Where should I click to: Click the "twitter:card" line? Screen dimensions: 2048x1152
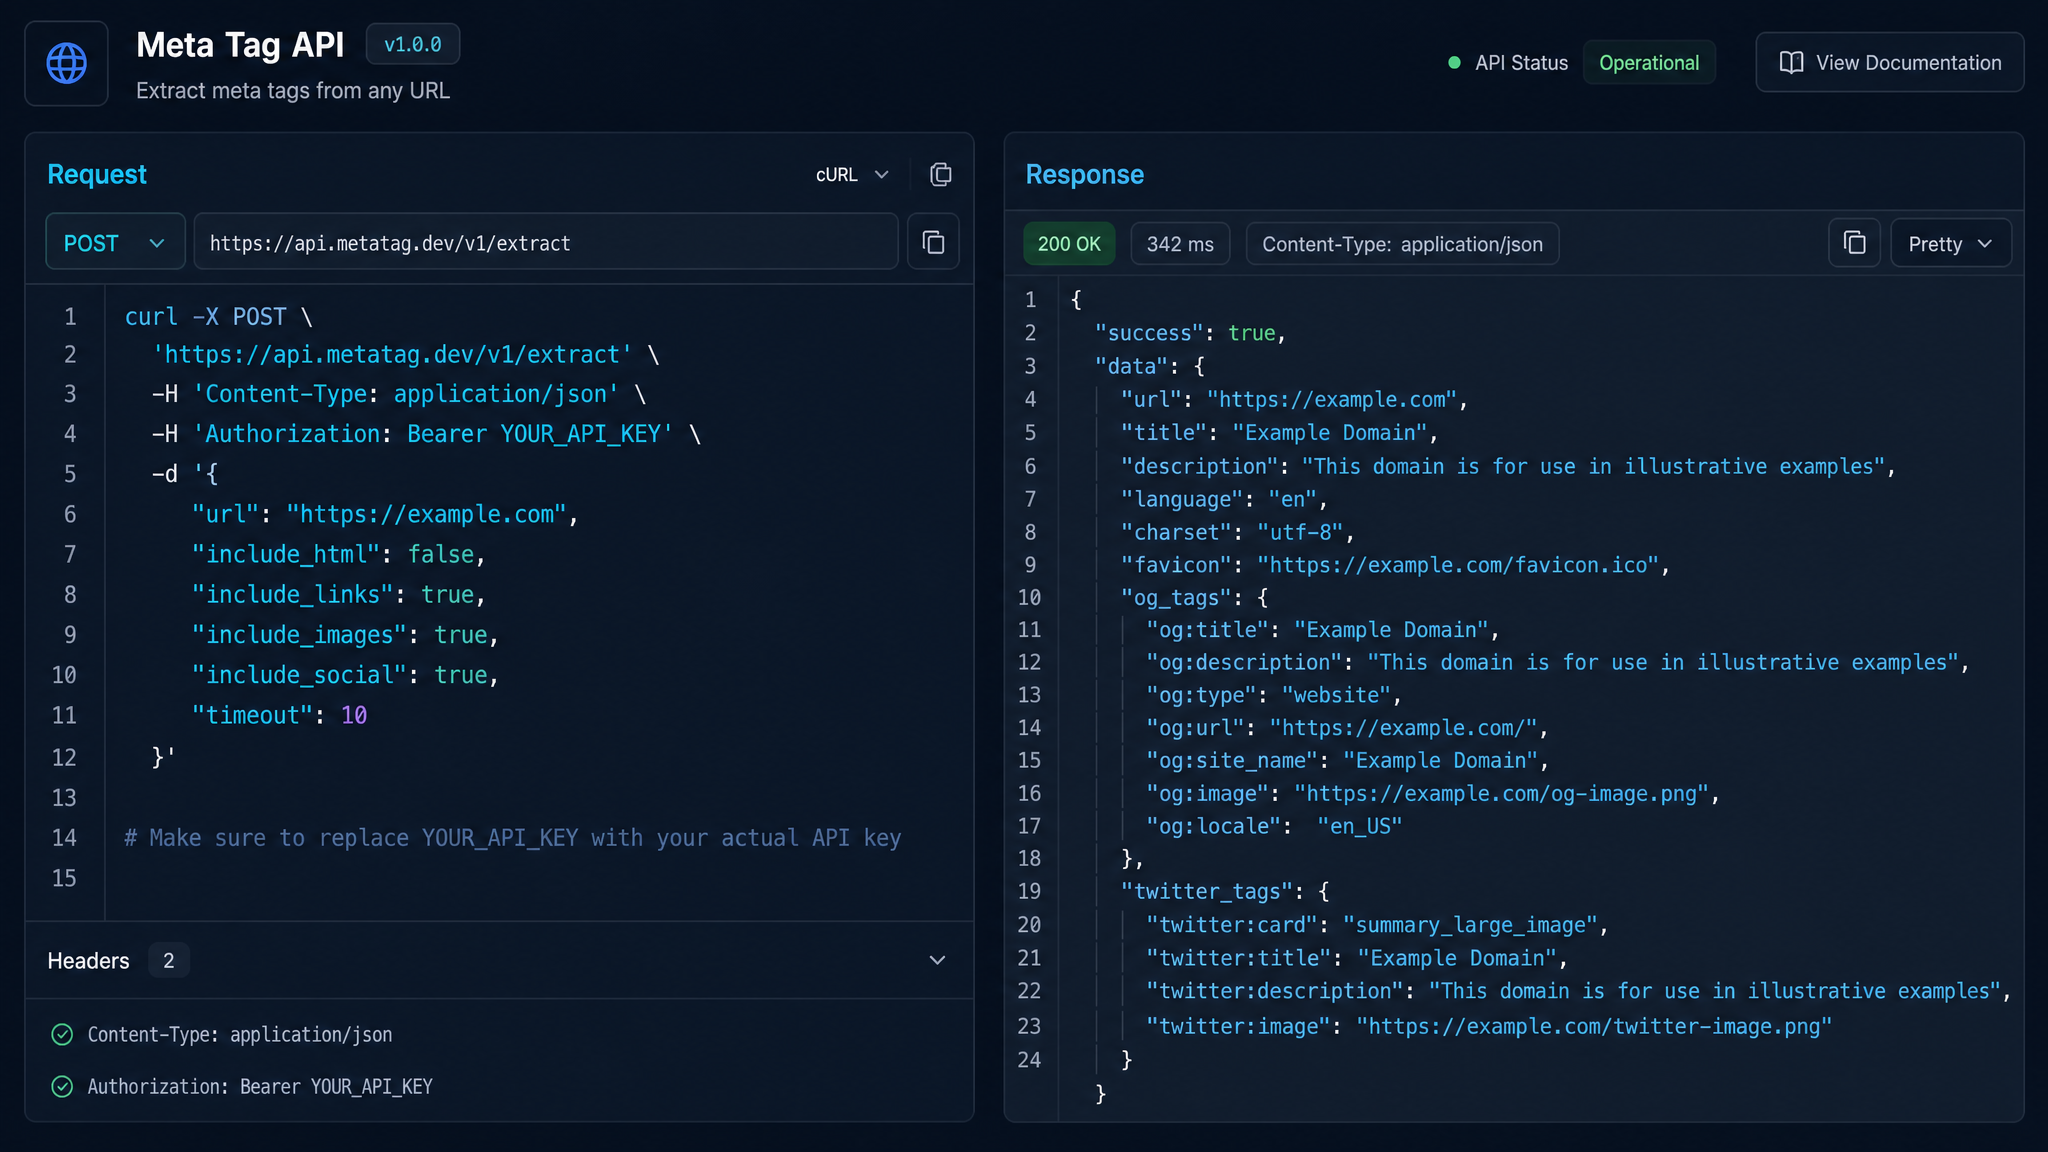(1377, 925)
